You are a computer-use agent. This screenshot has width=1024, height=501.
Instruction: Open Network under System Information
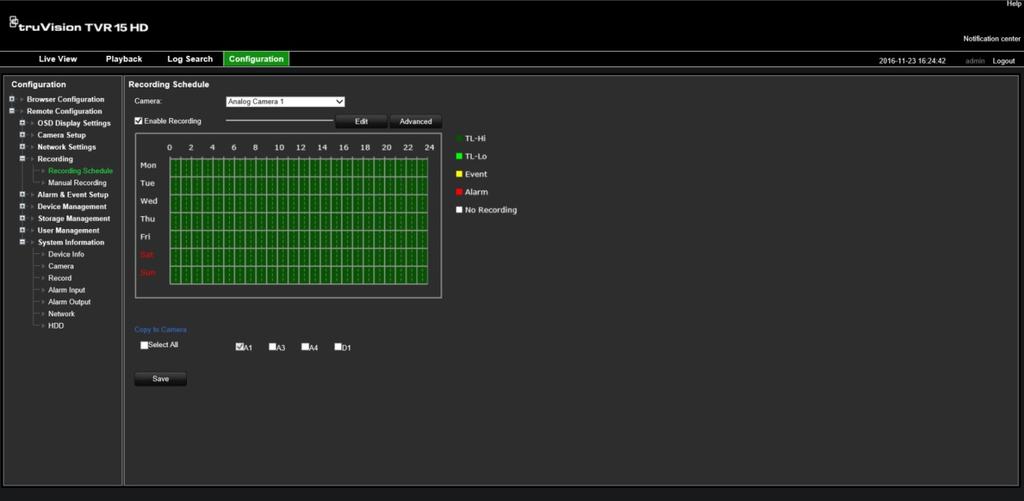point(61,314)
